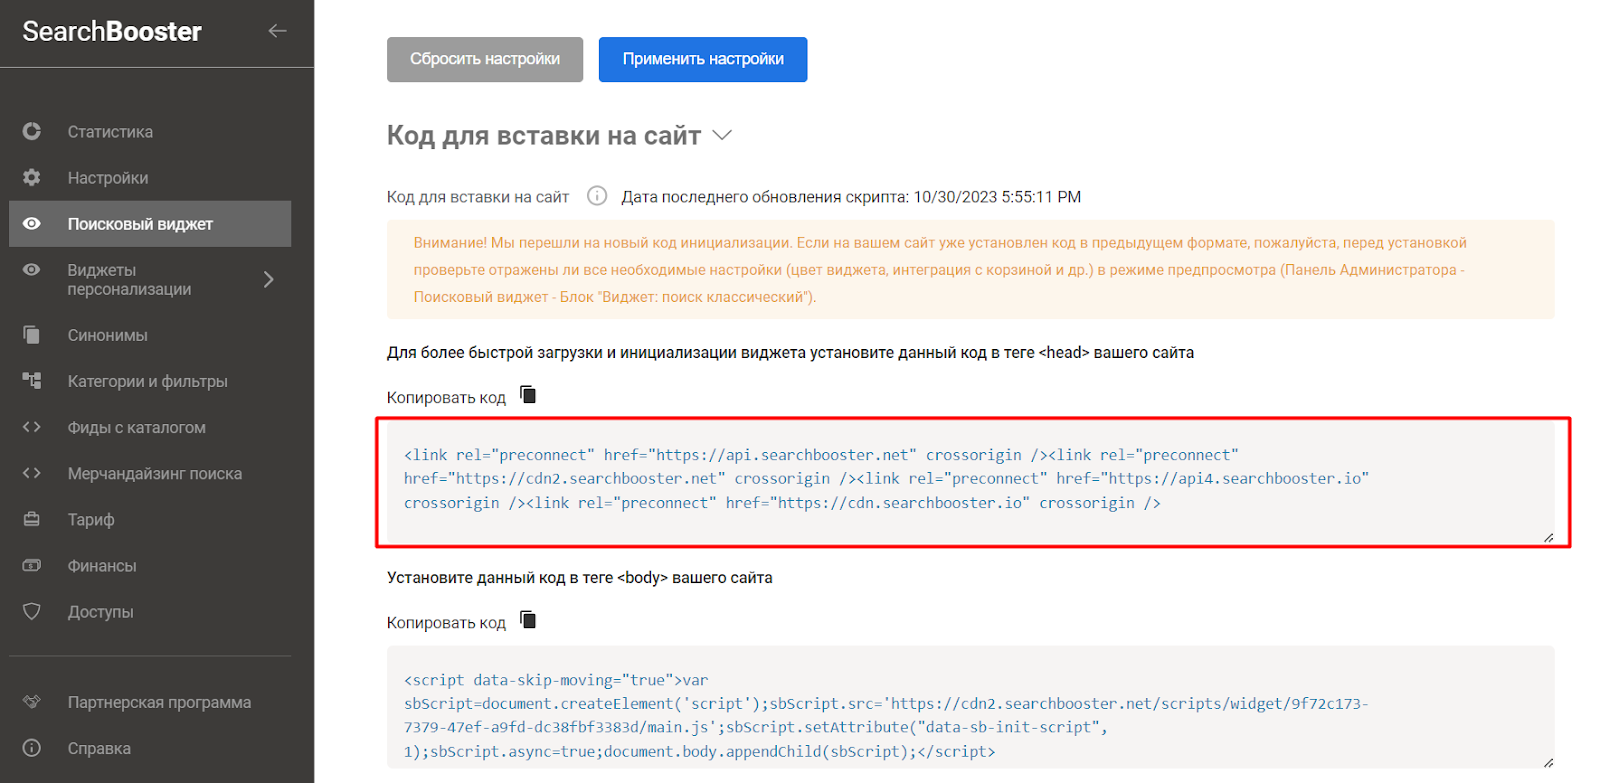This screenshot has height=783, width=1600.
Task: Click the Мерчандайзинг поиска code icon
Action: click(x=32, y=473)
